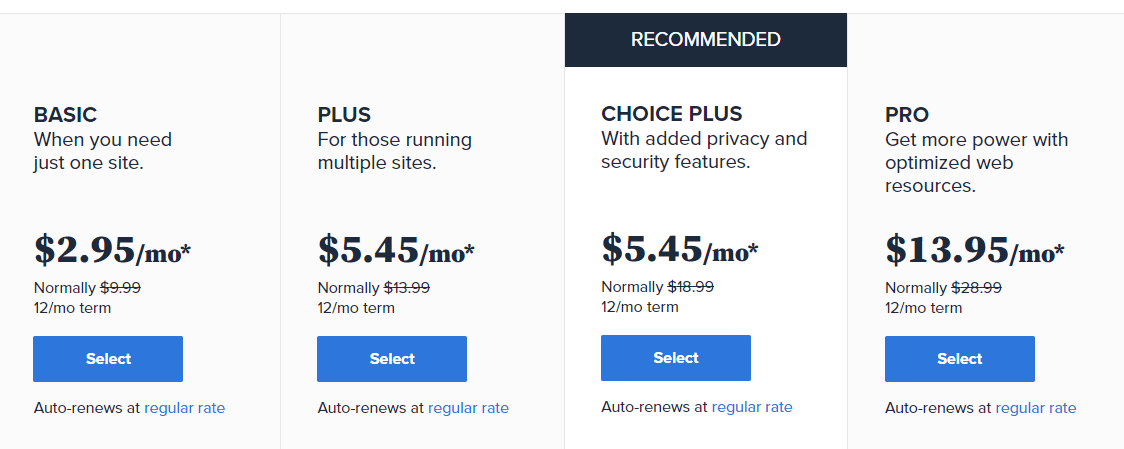
Task: Click Select button for PRO plan
Action: pyautogui.click(x=960, y=359)
